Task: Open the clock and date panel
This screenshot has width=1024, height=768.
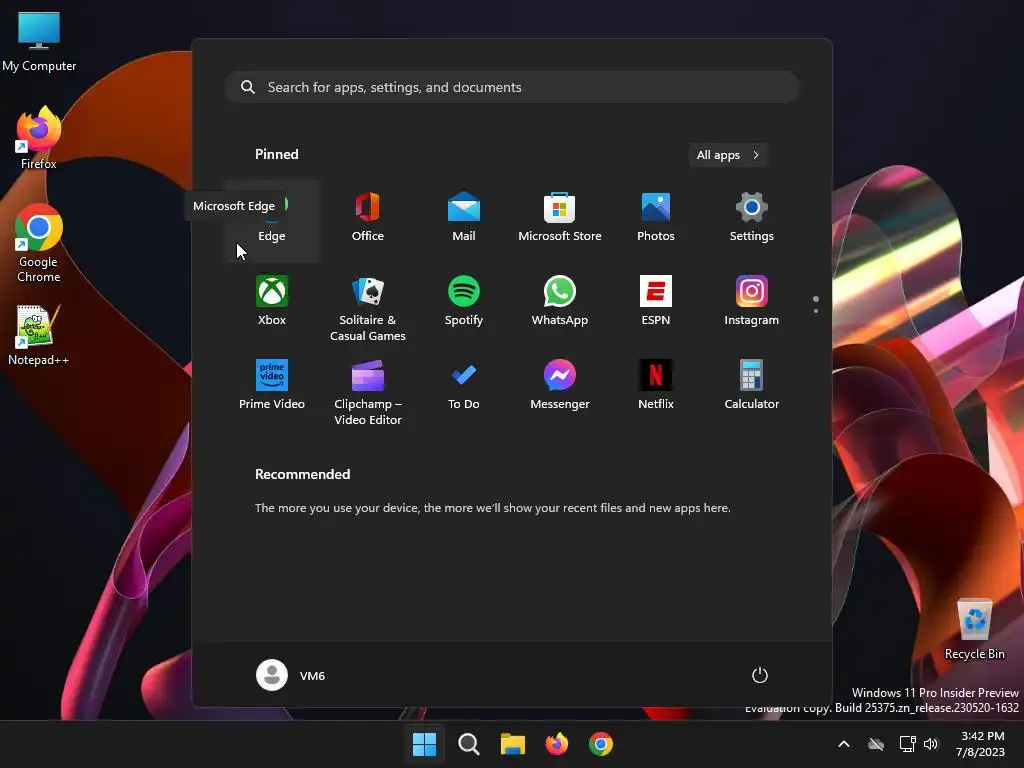Action: coord(981,744)
